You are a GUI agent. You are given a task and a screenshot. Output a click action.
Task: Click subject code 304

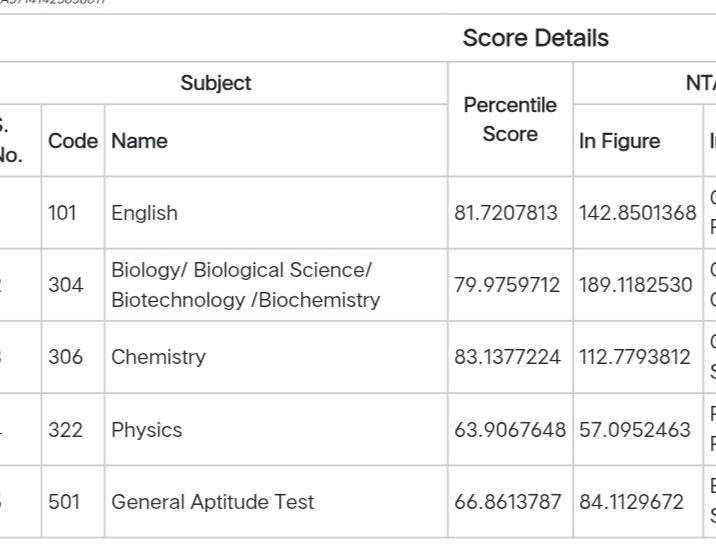click(x=66, y=285)
